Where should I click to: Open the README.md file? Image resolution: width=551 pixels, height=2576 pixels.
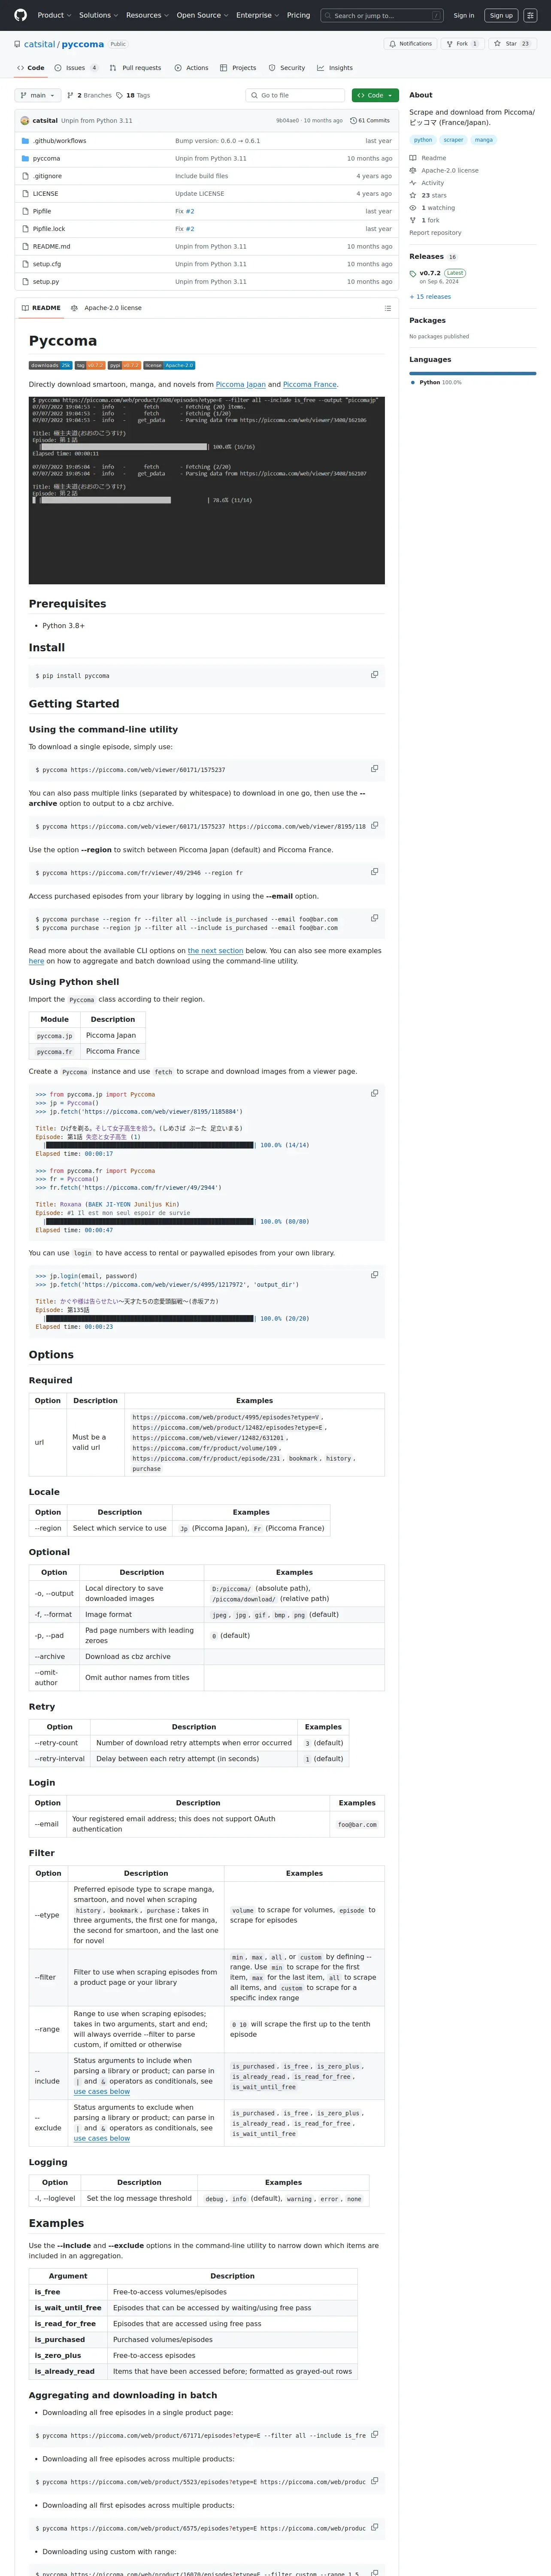[x=52, y=247]
